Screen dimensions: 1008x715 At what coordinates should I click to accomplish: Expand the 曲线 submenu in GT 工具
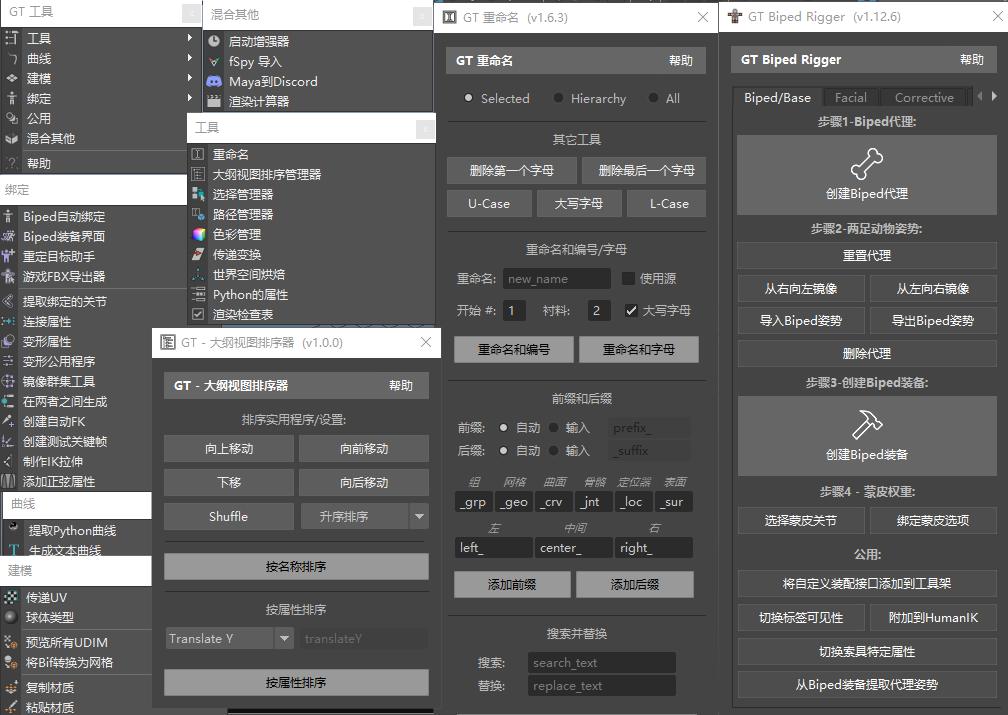pyautogui.click(x=189, y=58)
